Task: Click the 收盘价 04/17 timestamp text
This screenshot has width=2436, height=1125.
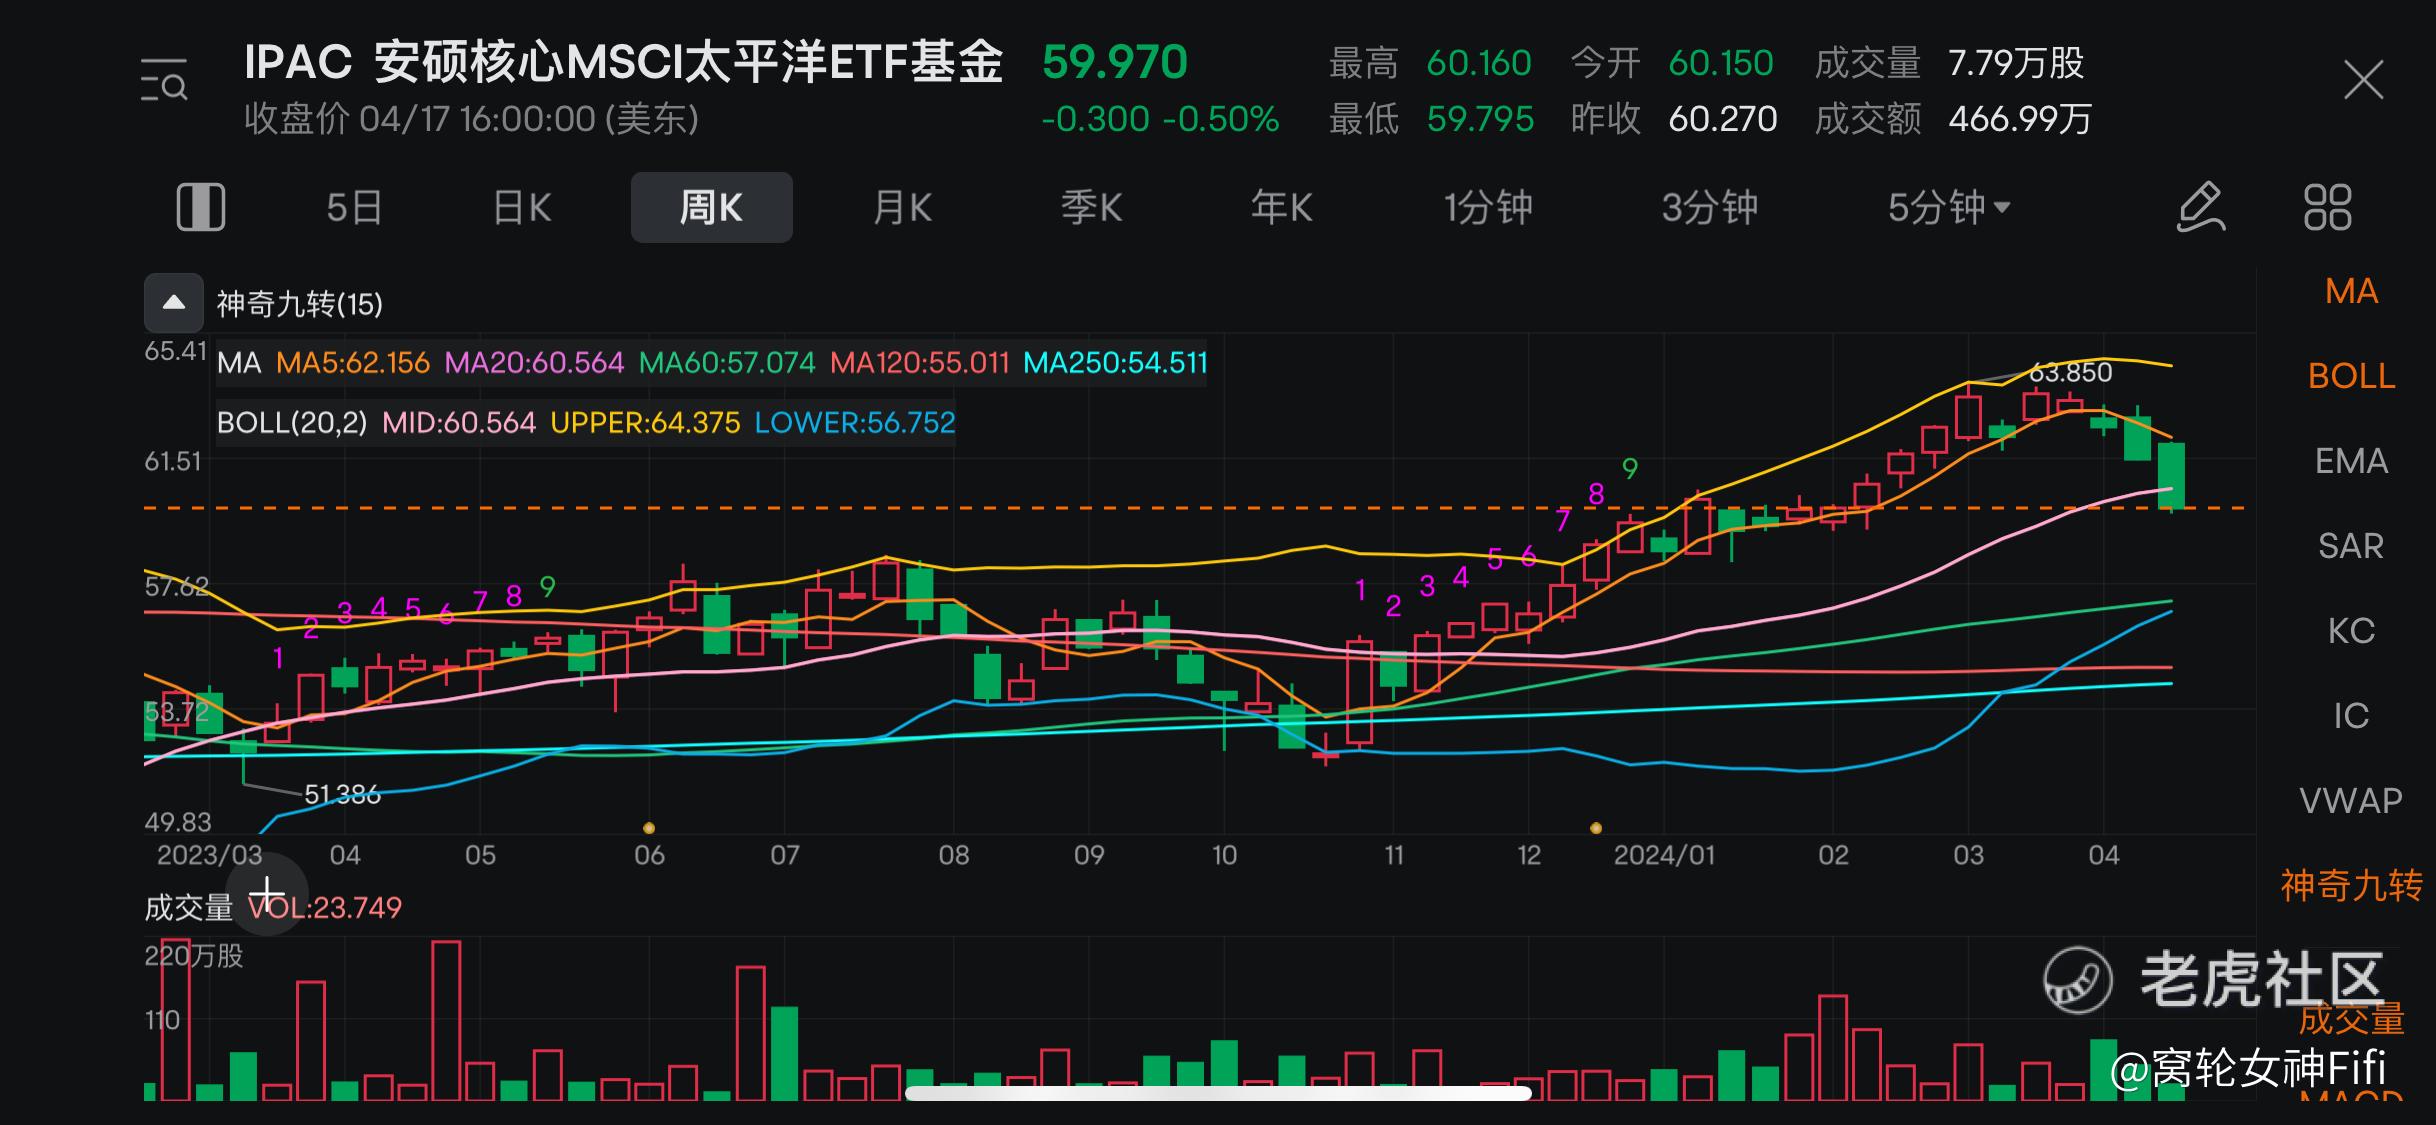Action: tap(471, 119)
